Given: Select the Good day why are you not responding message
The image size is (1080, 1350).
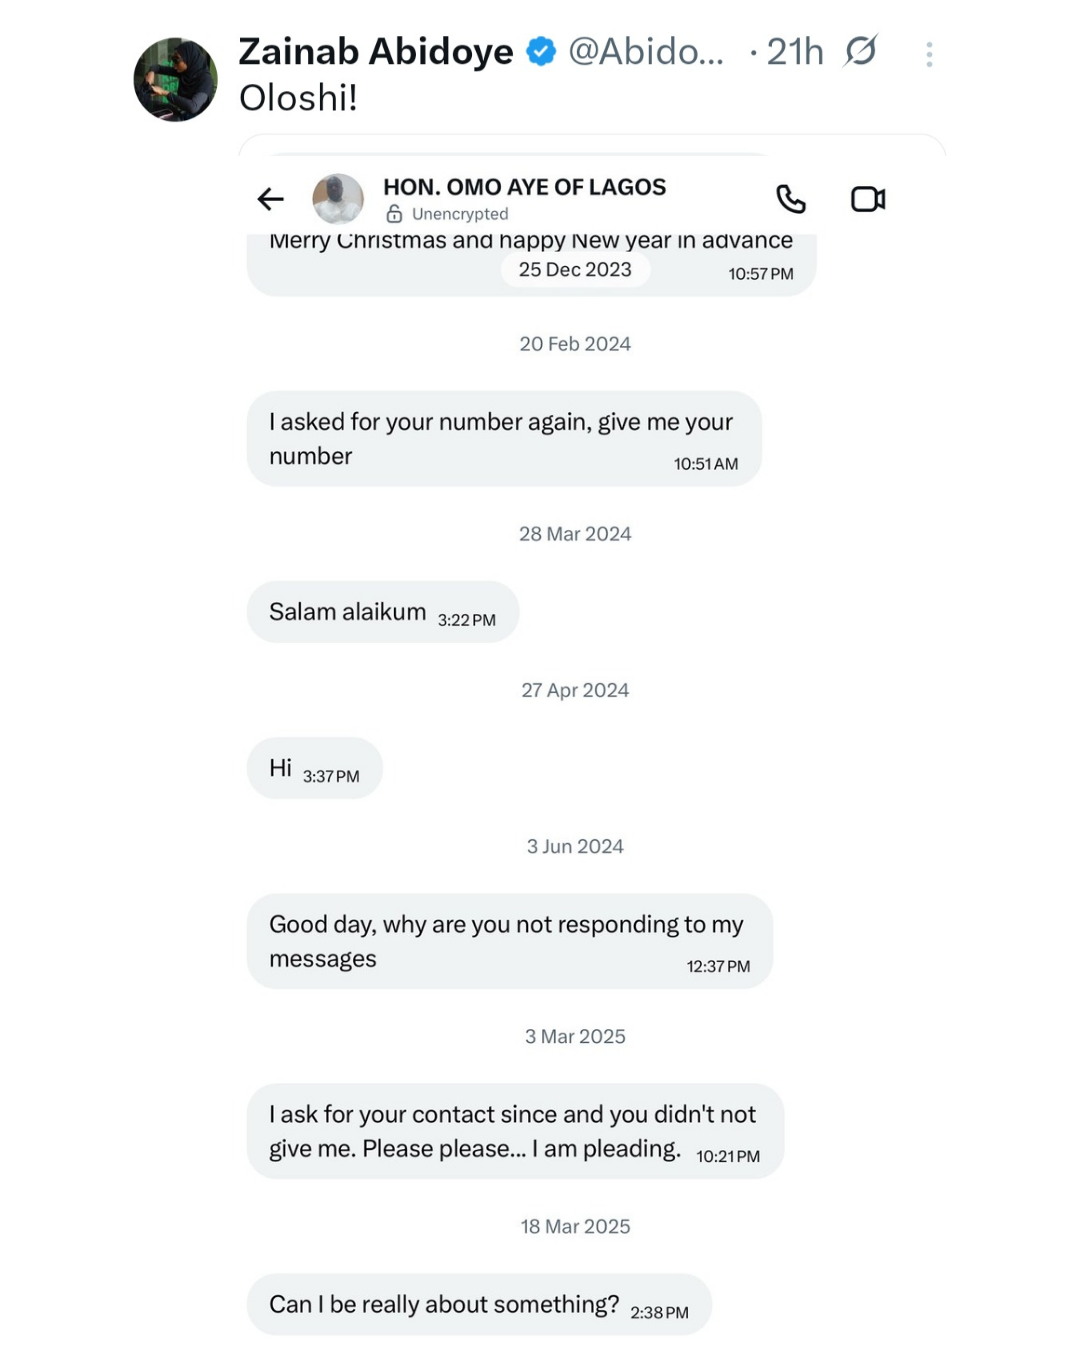Looking at the screenshot, I should tap(510, 941).
